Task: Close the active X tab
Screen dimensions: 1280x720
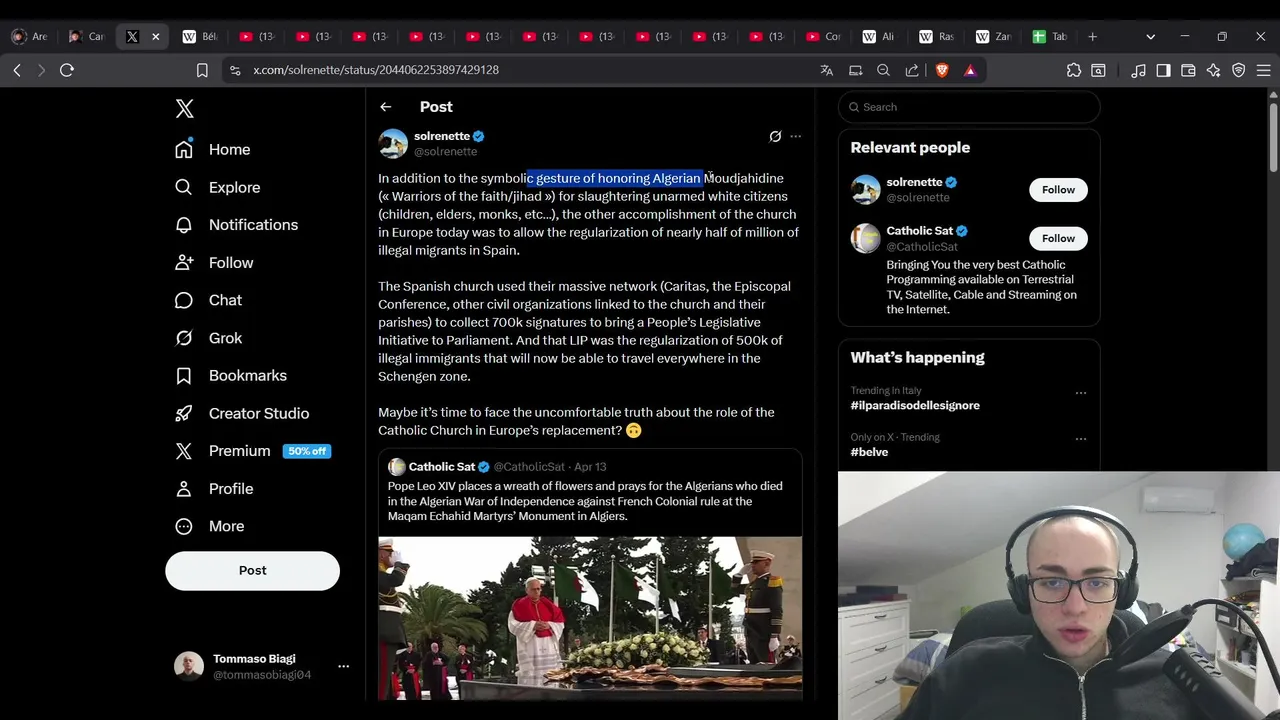Action: tap(155, 36)
